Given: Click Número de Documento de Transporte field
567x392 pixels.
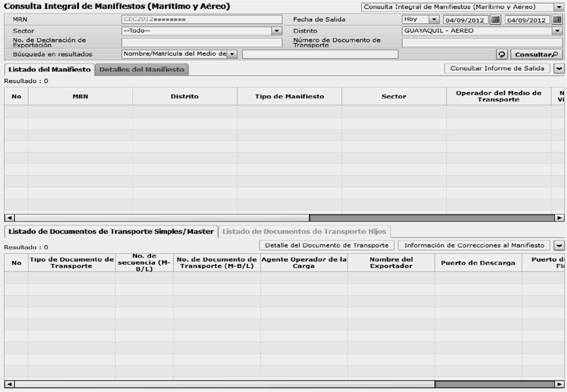Looking at the screenshot, I should tap(482, 43).
